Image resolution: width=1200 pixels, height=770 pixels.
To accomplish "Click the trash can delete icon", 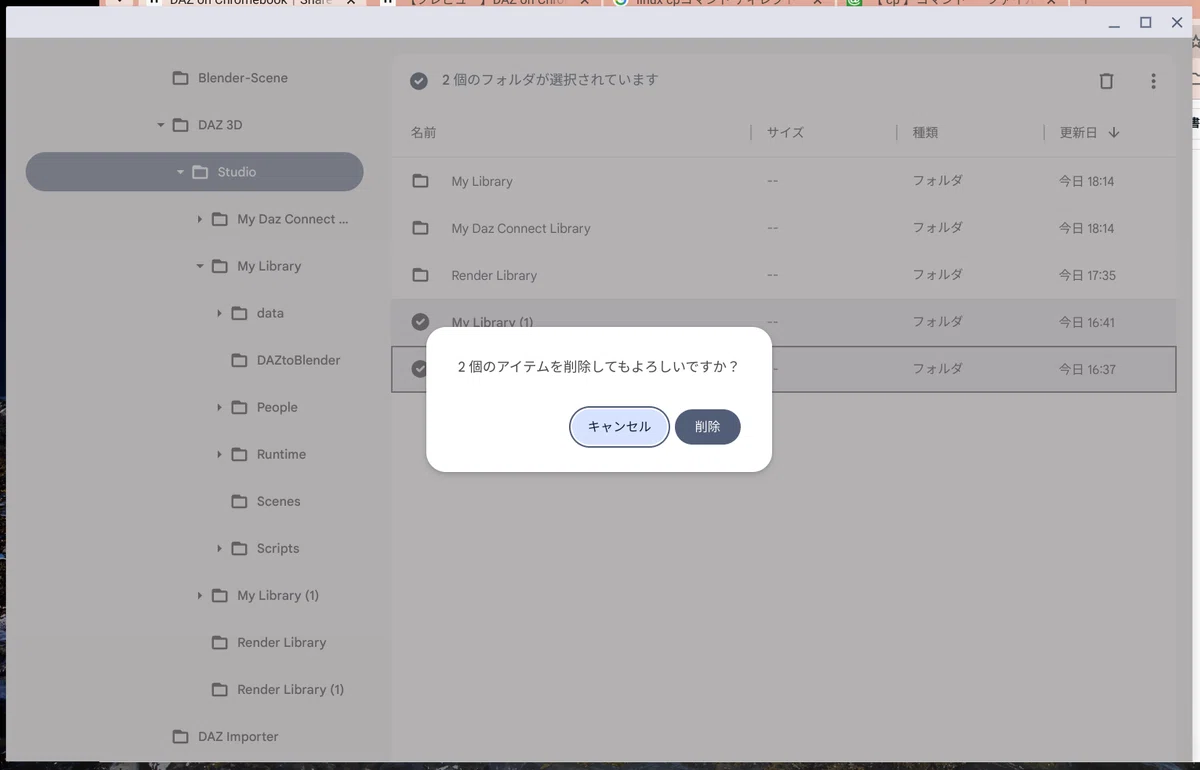I will point(1106,81).
